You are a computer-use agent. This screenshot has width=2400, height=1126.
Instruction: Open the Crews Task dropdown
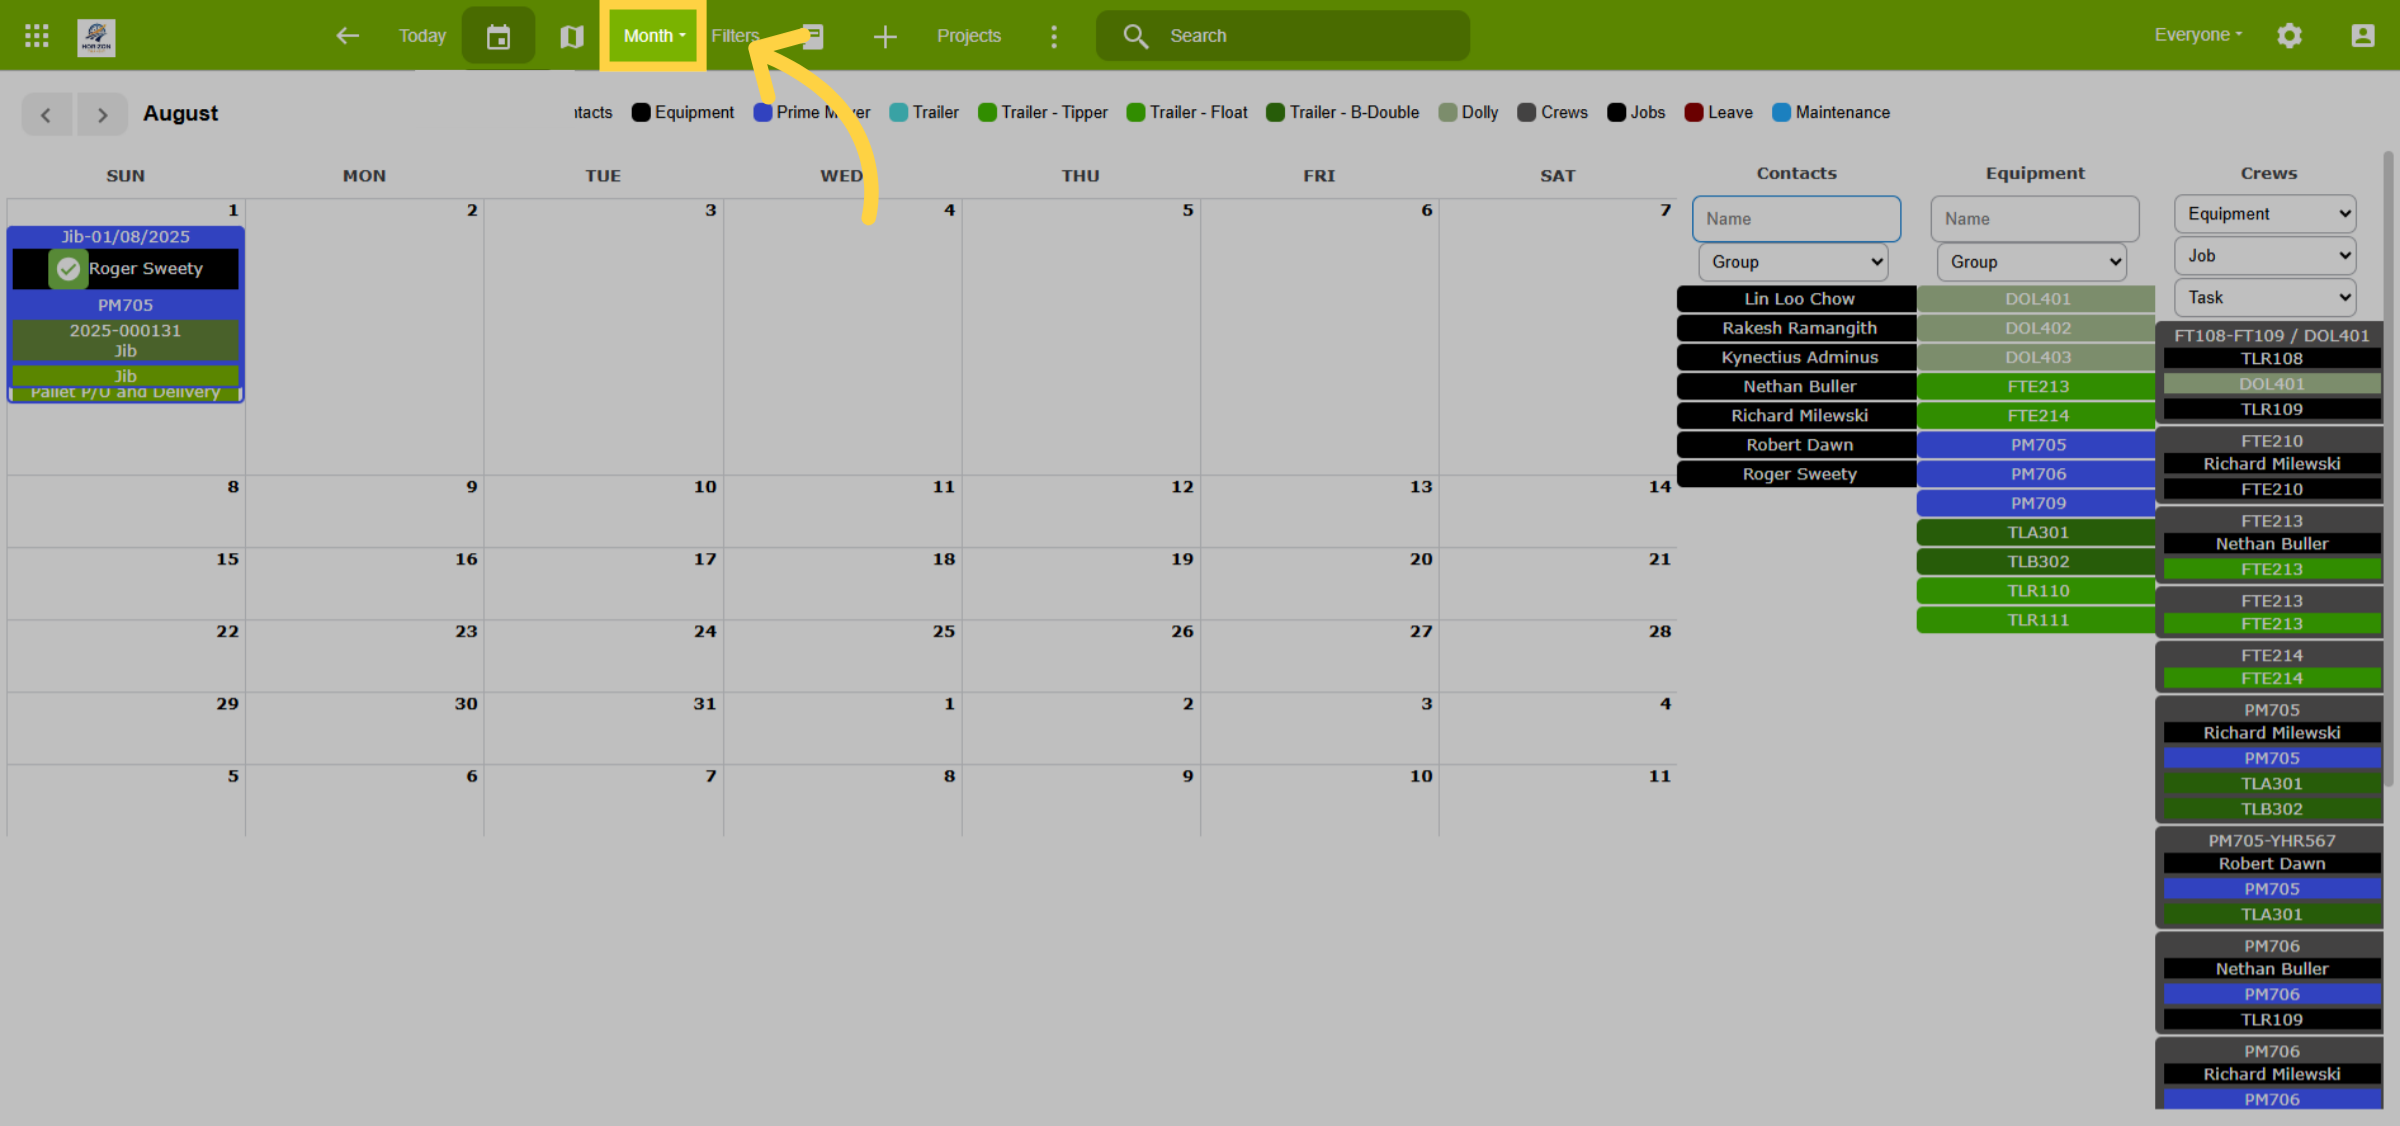click(2265, 297)
